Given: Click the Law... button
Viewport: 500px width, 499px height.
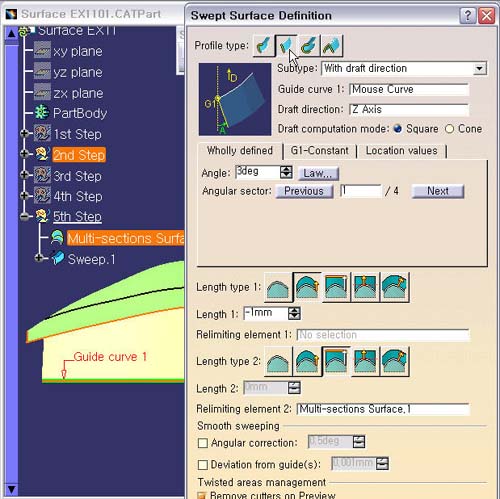Looking at the screenshot, I should (x=318, y=173).
